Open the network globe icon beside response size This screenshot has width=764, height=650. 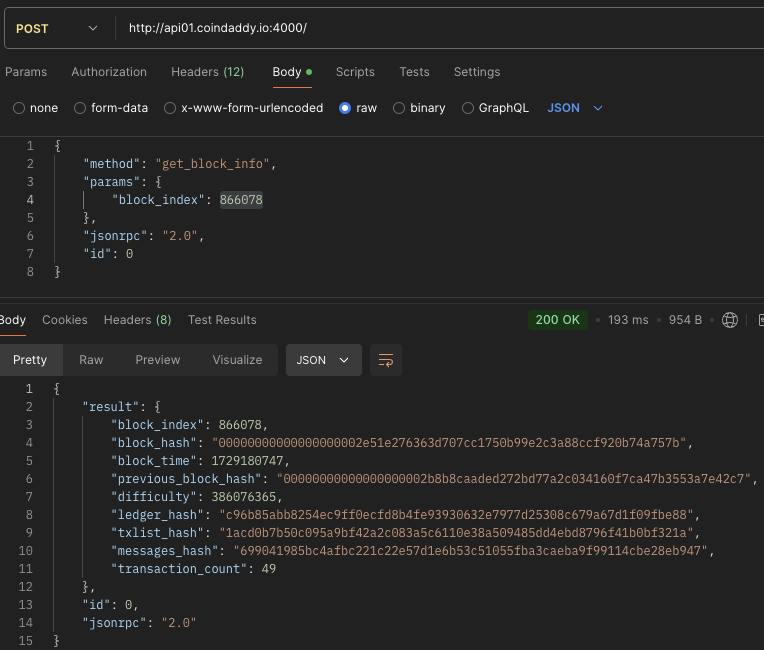[729, 320]
